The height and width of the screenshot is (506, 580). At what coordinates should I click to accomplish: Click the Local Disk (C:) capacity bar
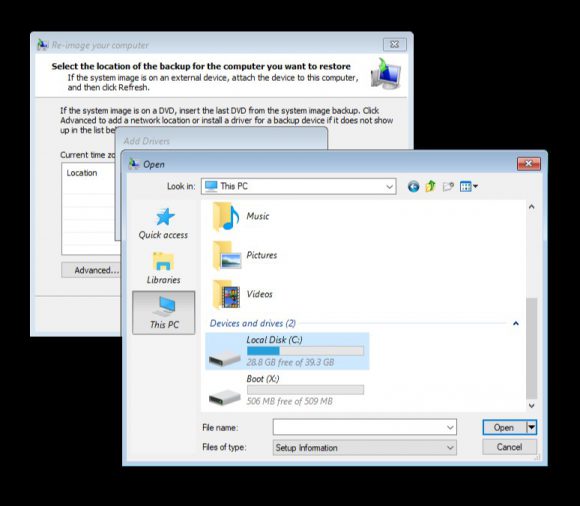point(305,351)
